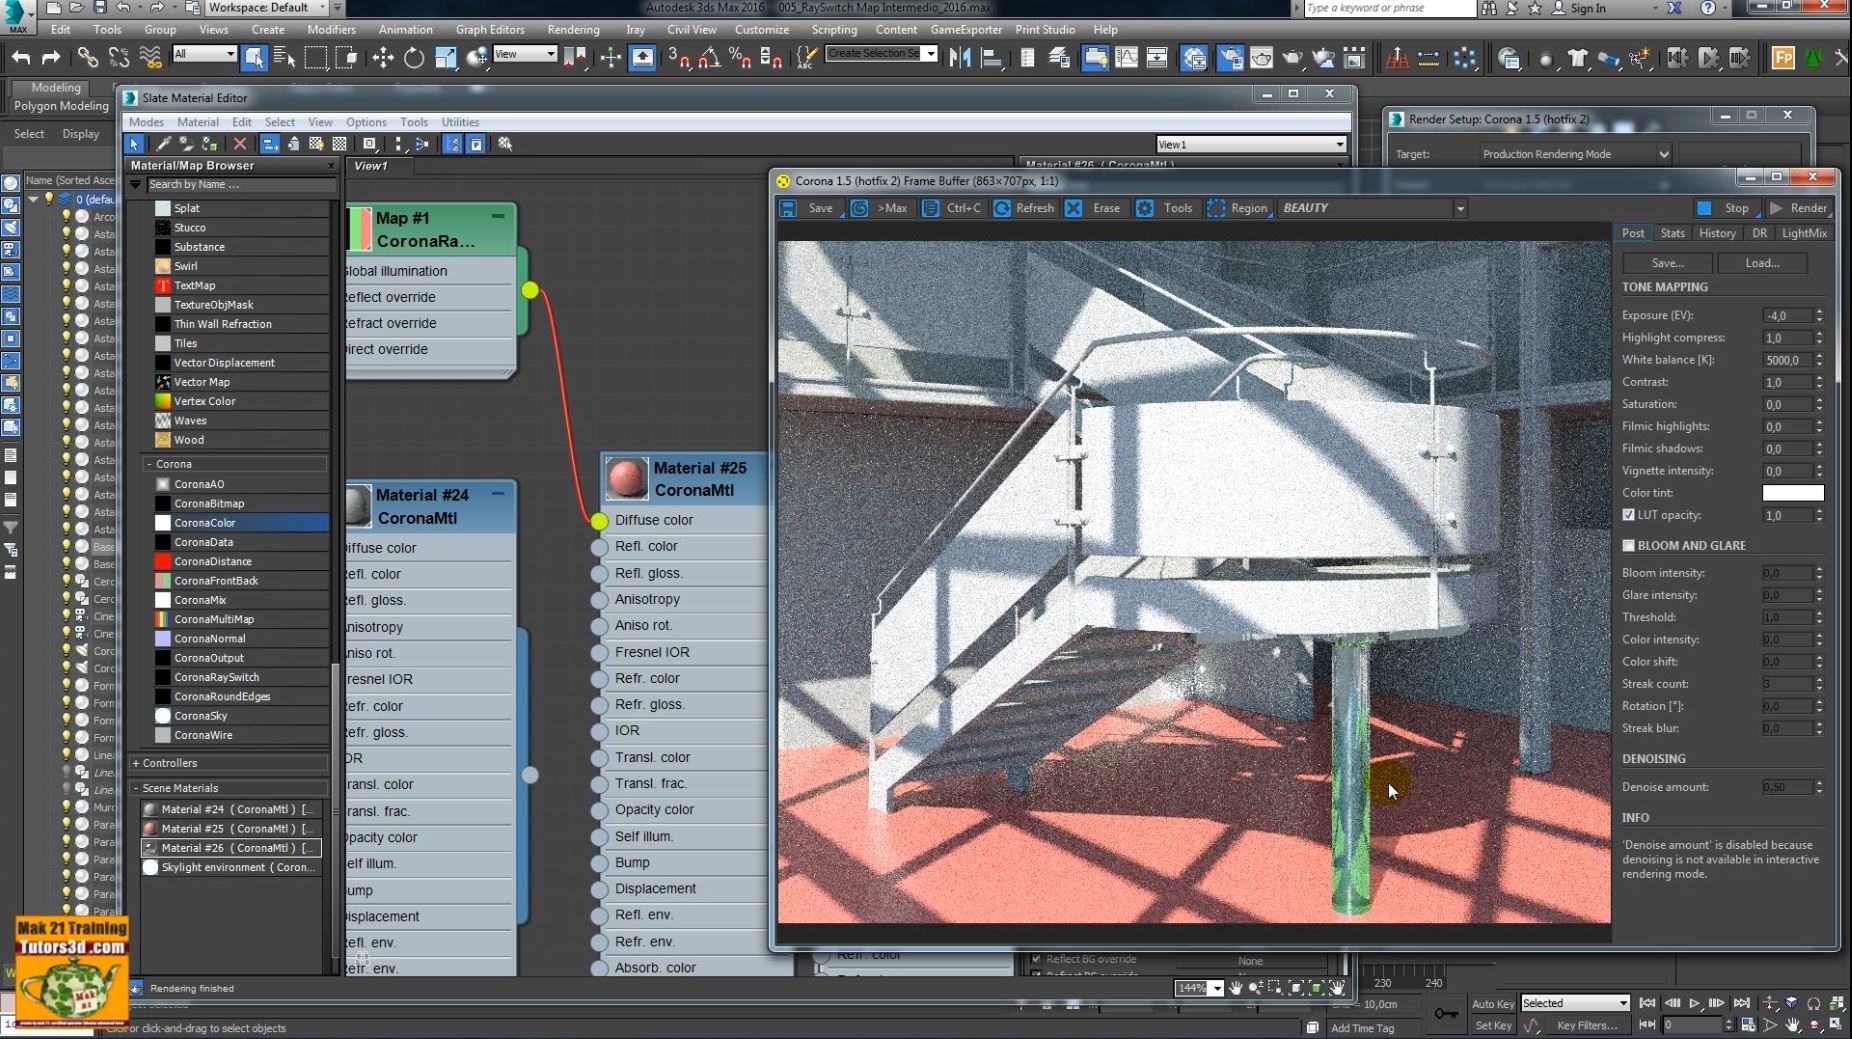The image size is (1852, 1039).
Task: Click the Delete Selected node icon
Action: pos(240,144)
